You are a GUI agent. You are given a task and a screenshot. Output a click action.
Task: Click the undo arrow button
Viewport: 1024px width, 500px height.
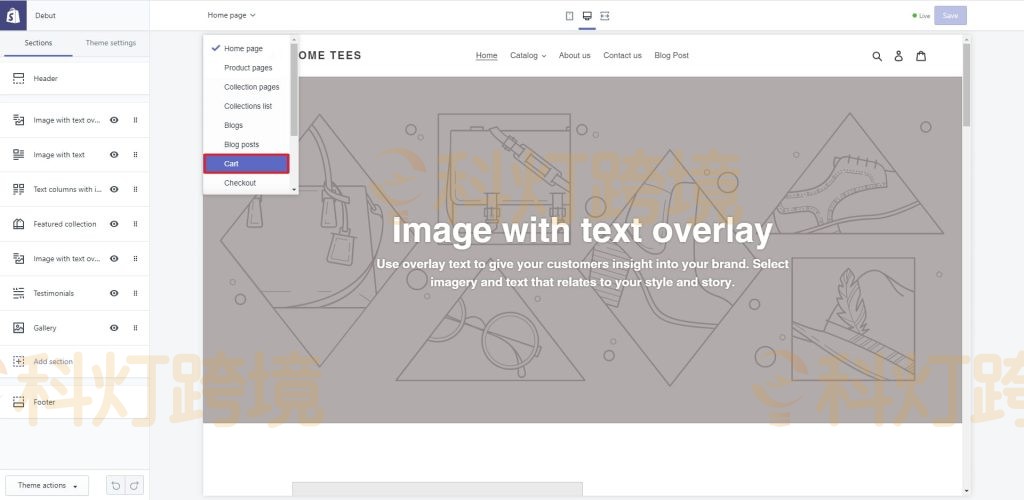pyautogui.click(x=116, y=486)
